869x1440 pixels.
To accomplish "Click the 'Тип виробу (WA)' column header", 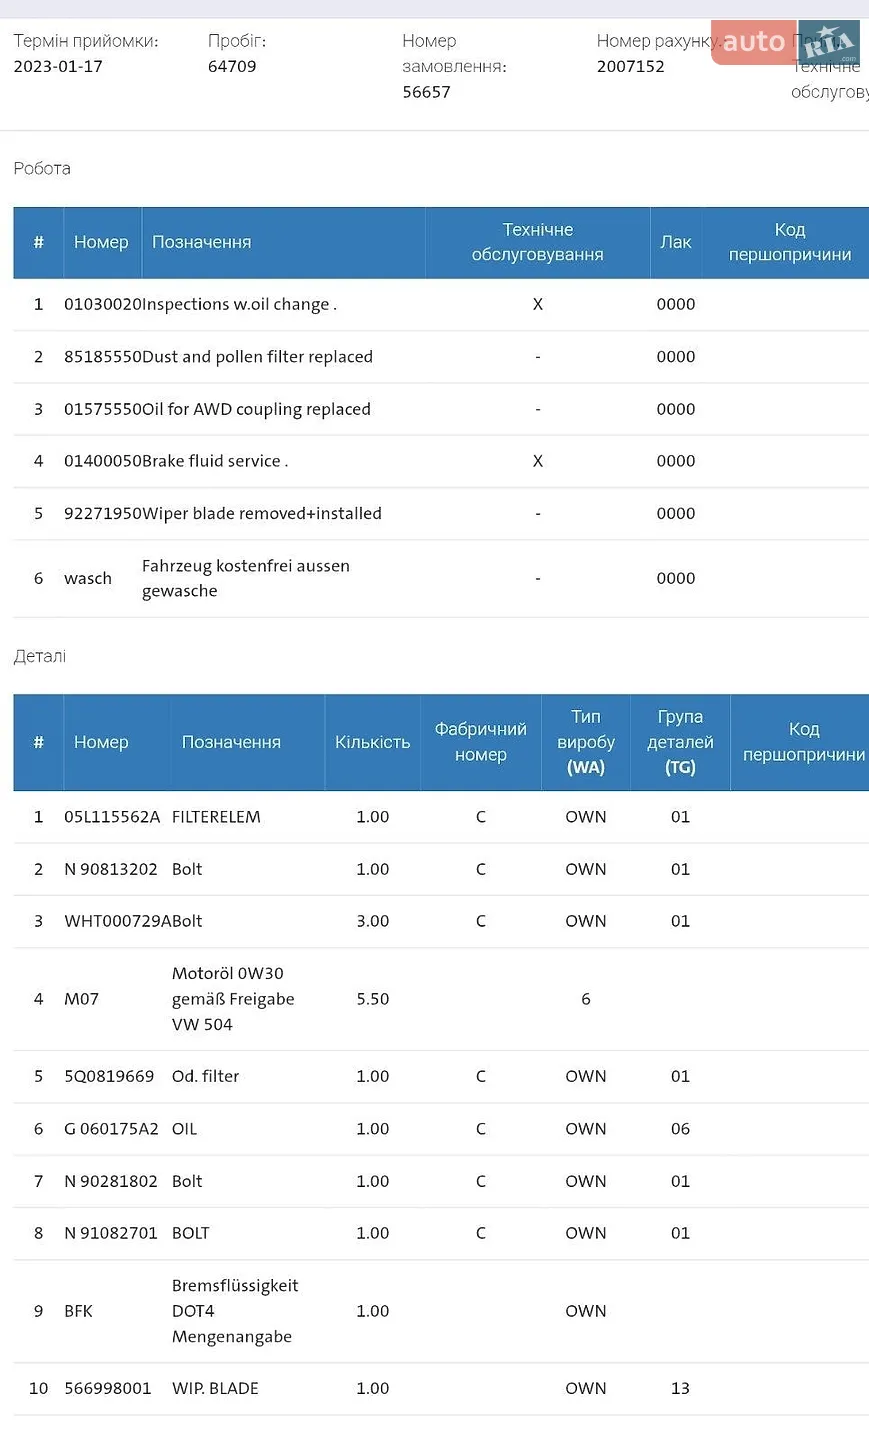I will click(586, 742).
